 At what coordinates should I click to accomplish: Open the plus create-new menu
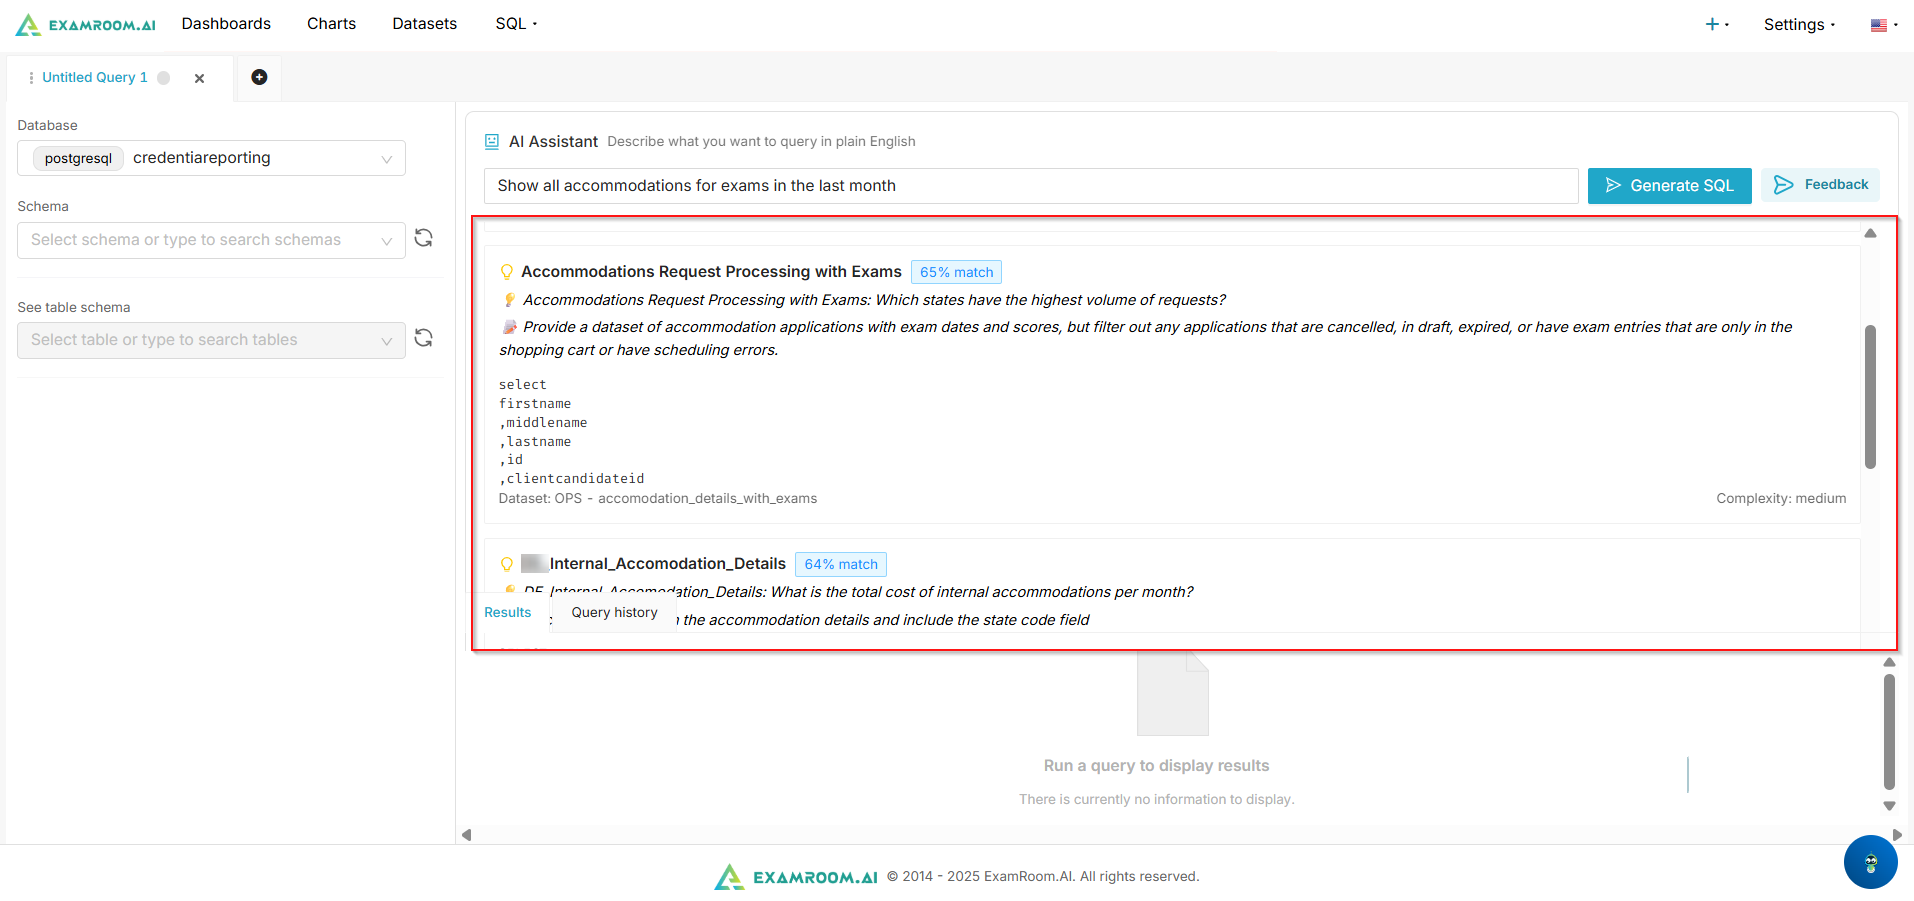click(1716, 24)
